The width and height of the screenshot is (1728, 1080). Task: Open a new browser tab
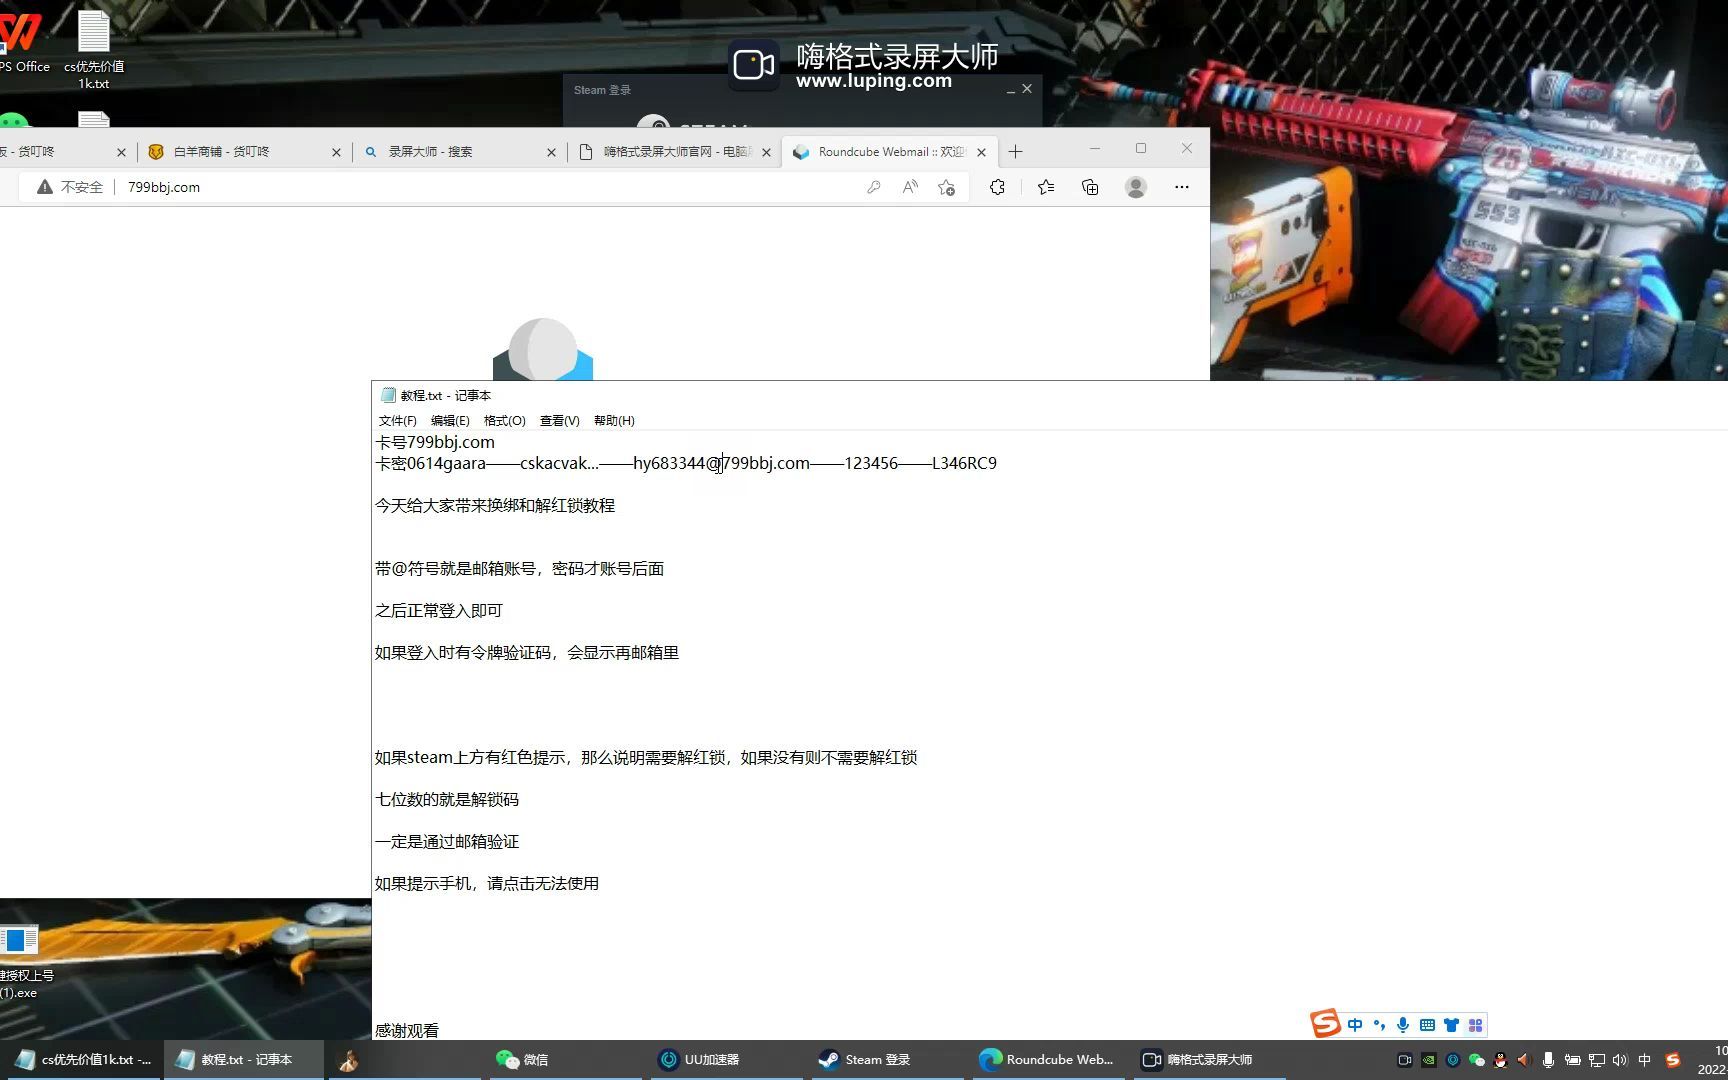pyautogui.click(x=1015, y=152)
